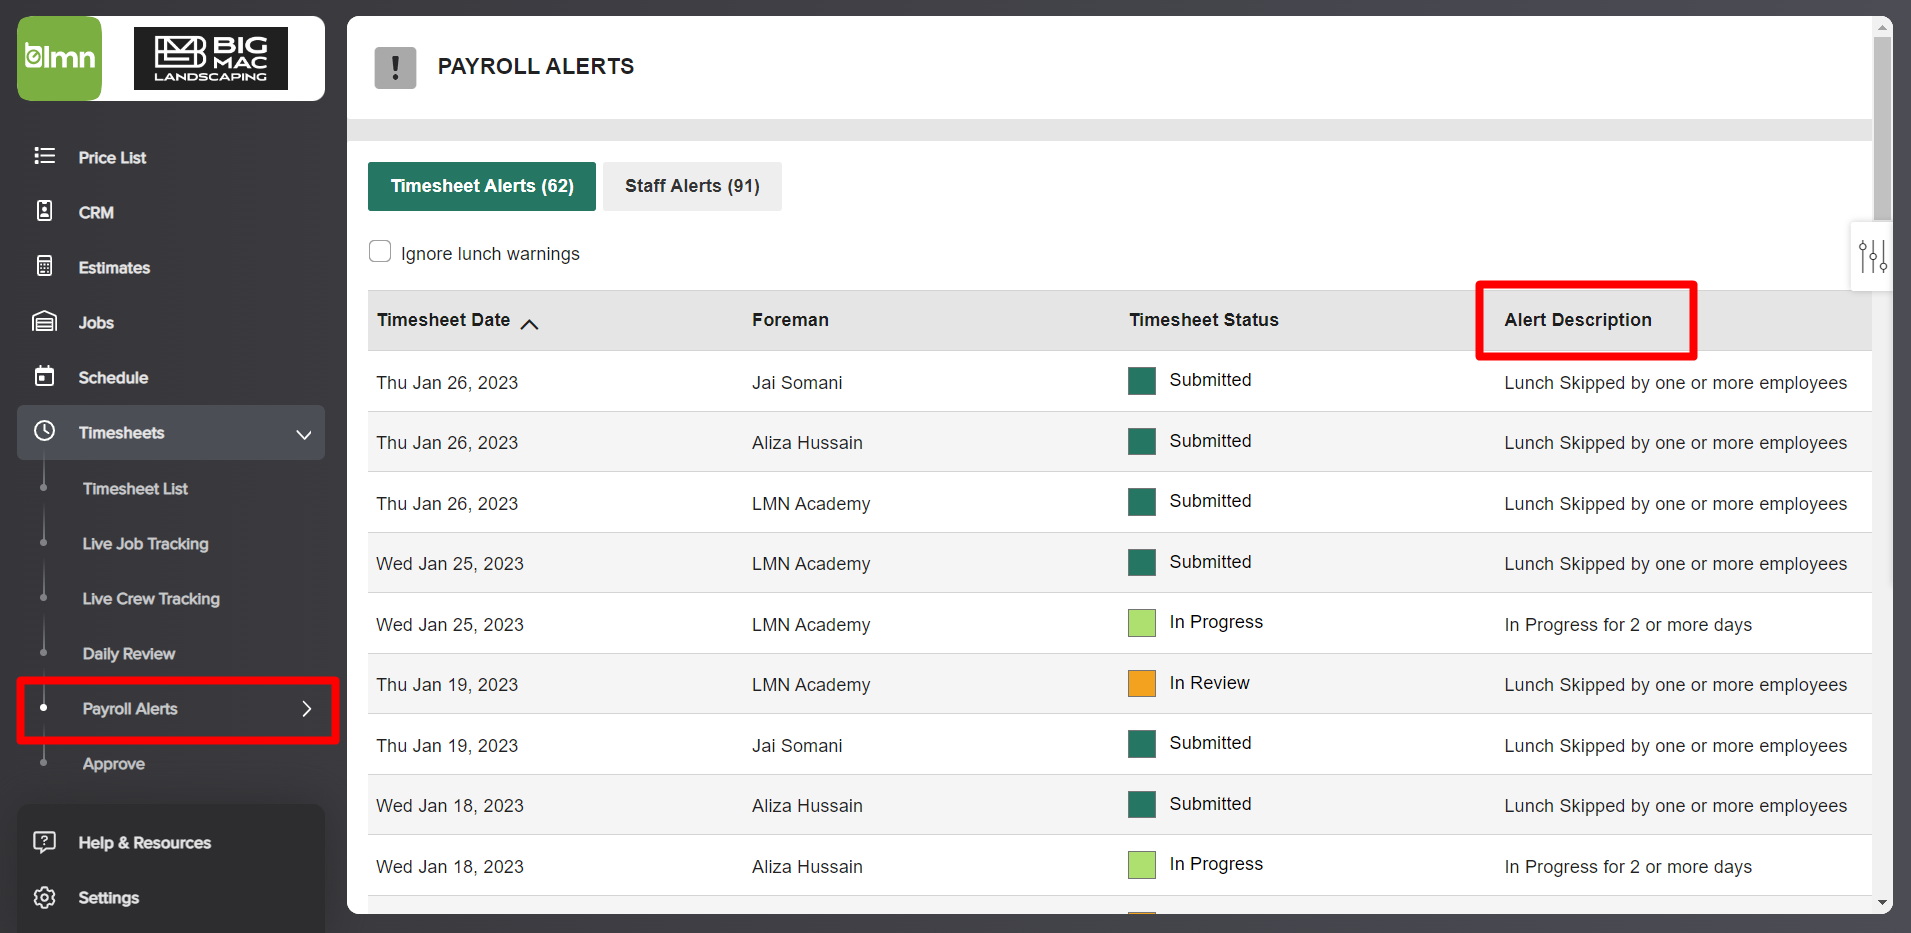Sort by Timesheet Date arrow

(x=530, y=323)
